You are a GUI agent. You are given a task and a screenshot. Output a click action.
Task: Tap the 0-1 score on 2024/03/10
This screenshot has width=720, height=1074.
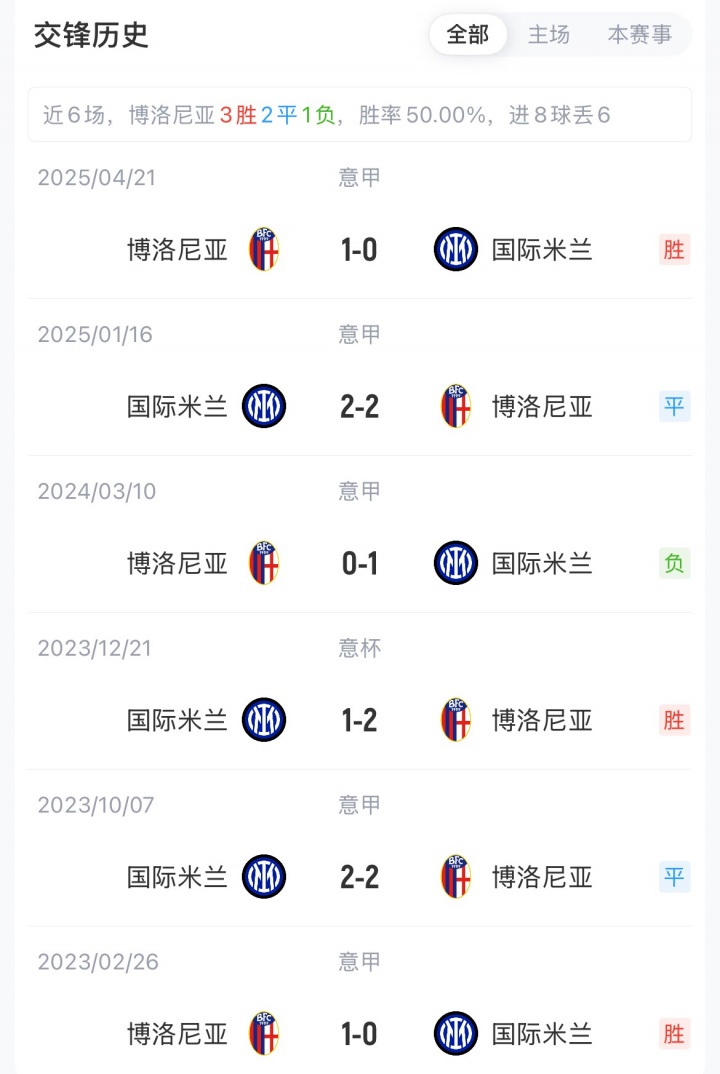click(359, 564)
